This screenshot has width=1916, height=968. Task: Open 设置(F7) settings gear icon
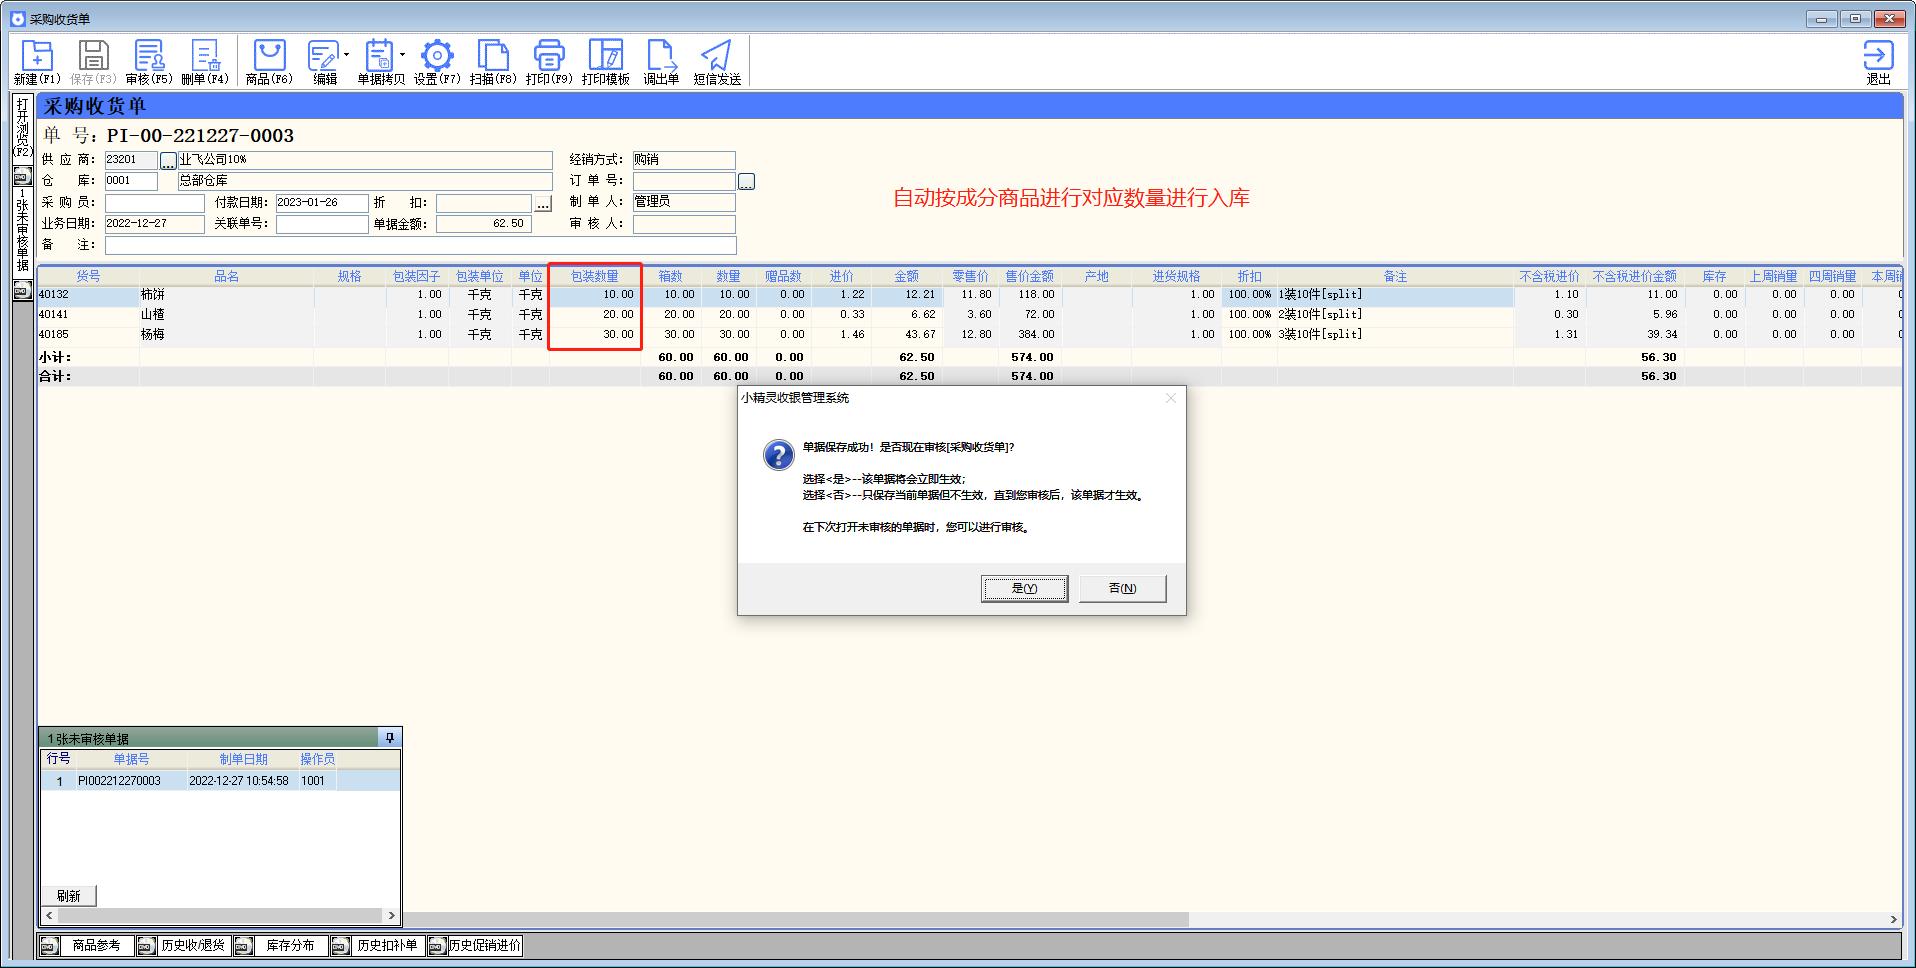click(437, 62)
